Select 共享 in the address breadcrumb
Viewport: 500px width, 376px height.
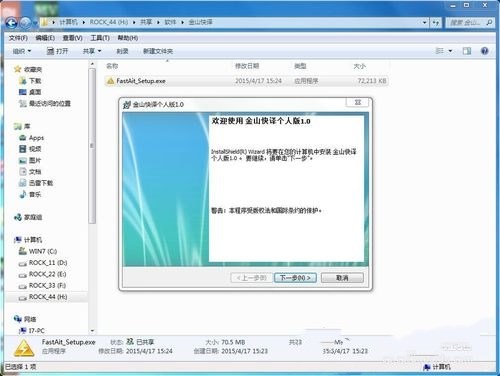point(146,22)
